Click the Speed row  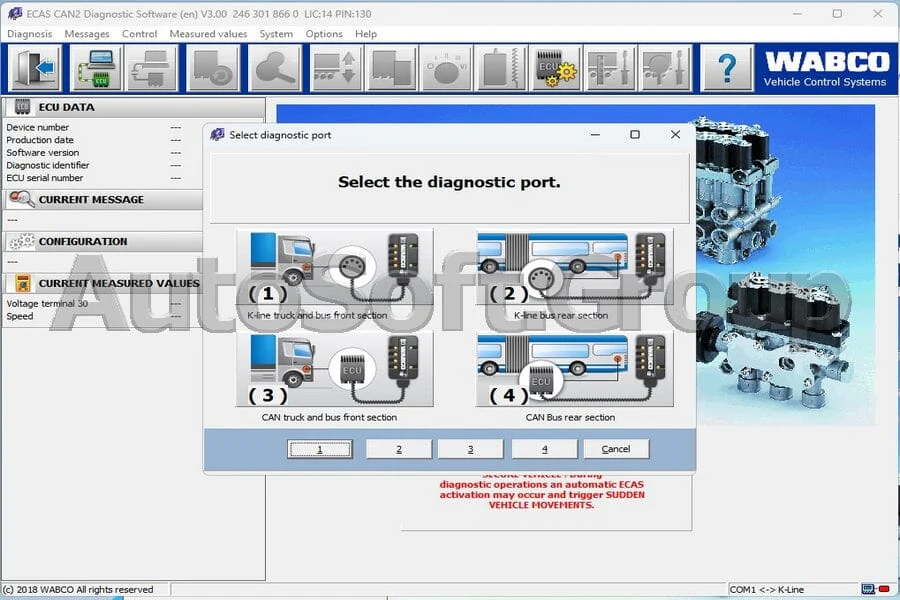(x=94, y=316)
